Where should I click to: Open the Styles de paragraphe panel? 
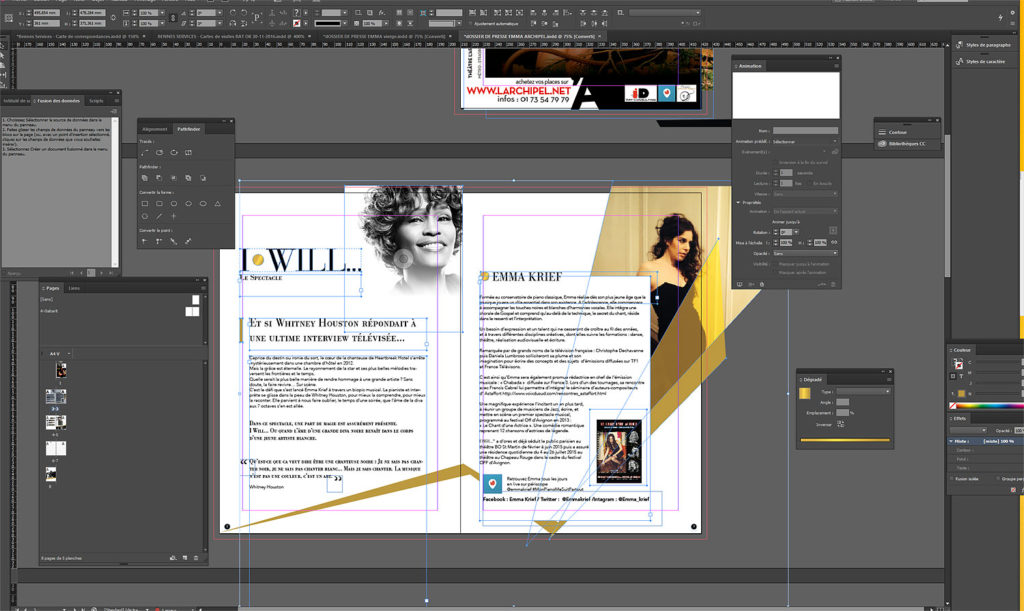(984, 45)
